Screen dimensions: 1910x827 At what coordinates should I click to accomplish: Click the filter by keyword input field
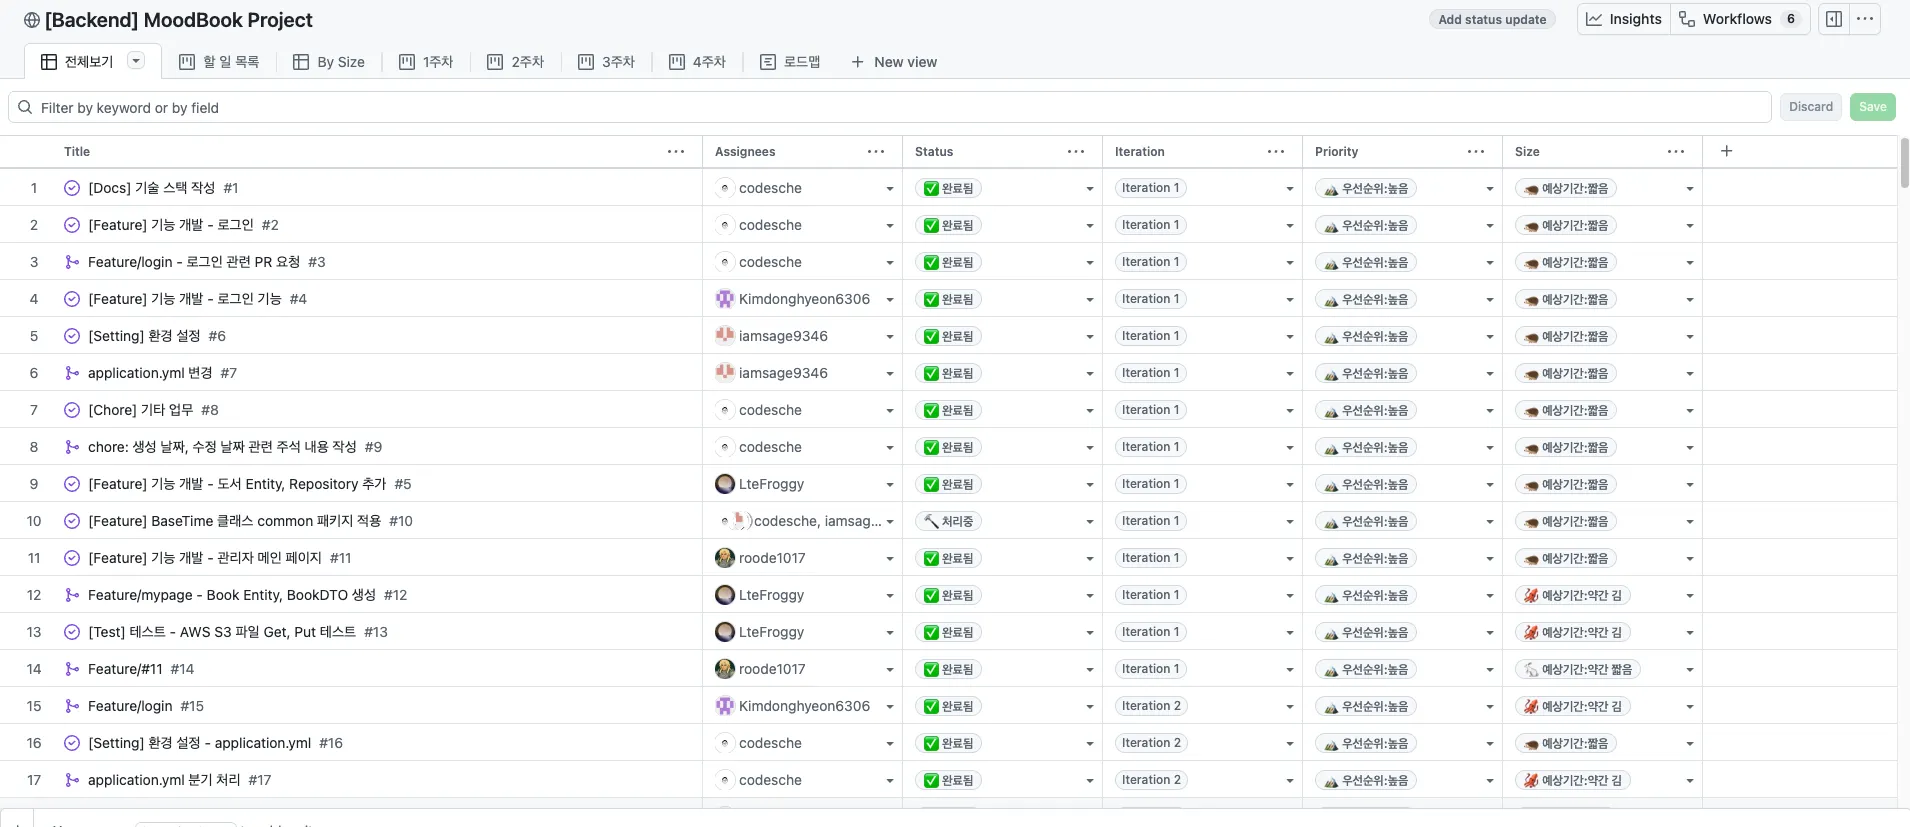click(x=890, y=107)
